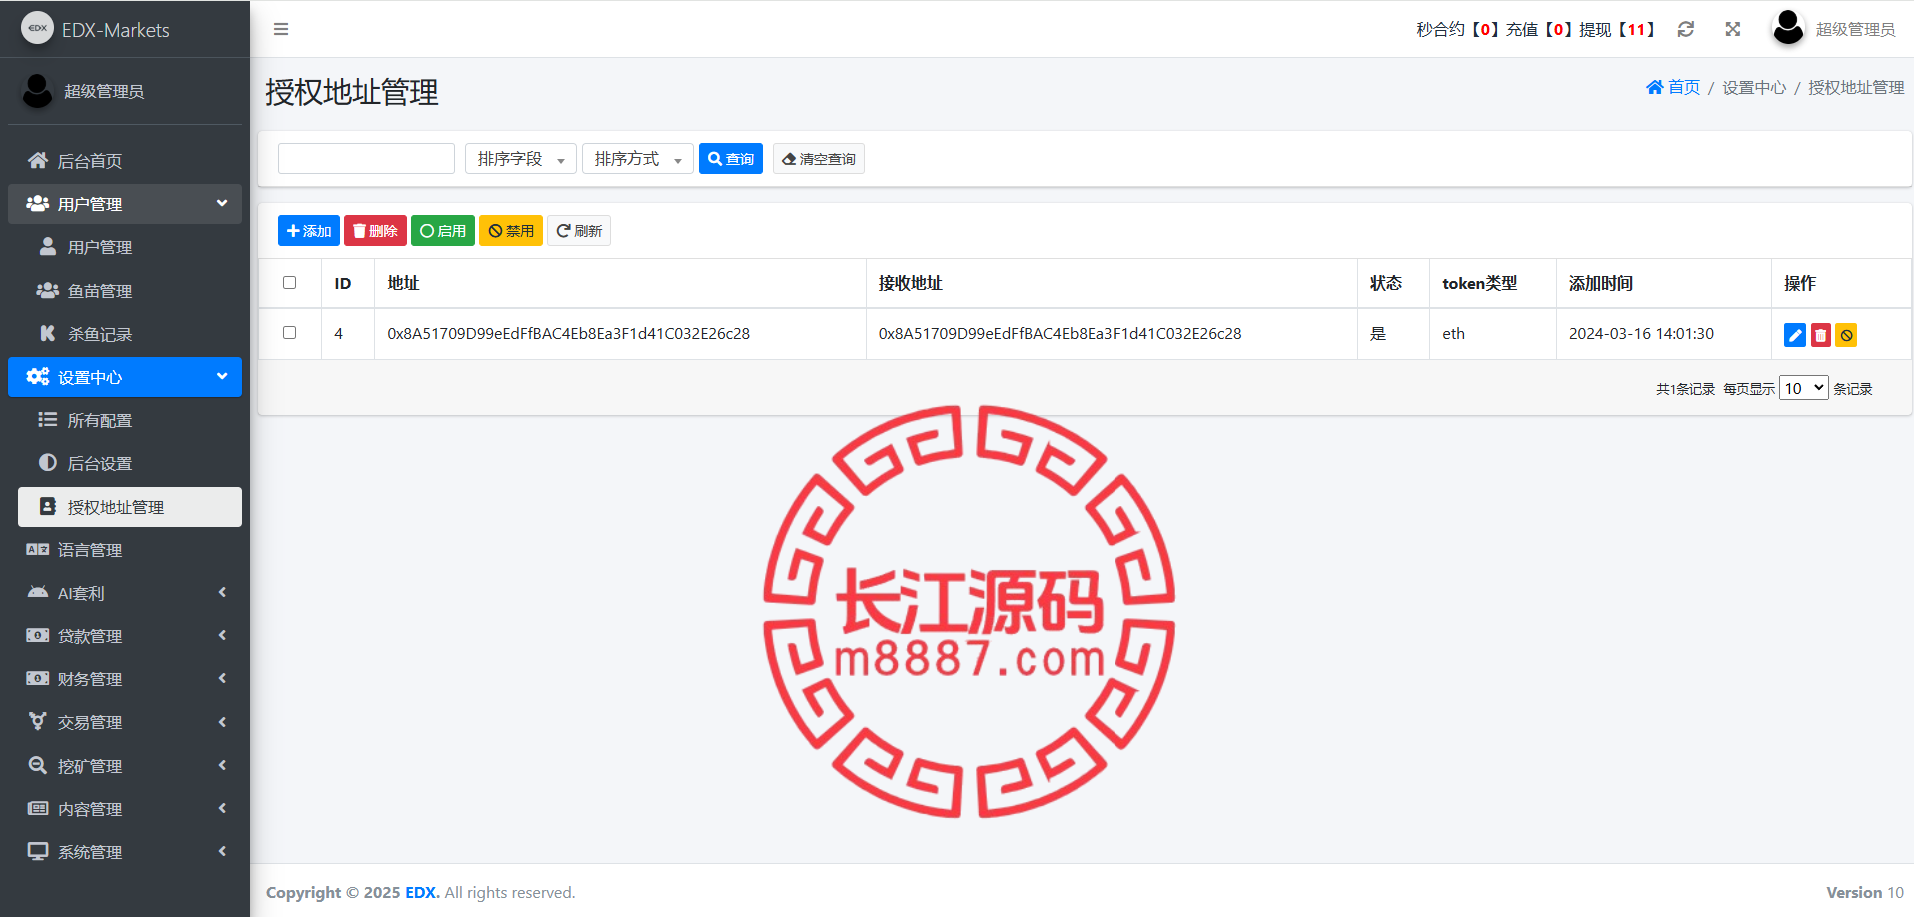Click the refresh icon in top header
The width and height of the screenshot is (1914, 917).
pos(1686,29)
